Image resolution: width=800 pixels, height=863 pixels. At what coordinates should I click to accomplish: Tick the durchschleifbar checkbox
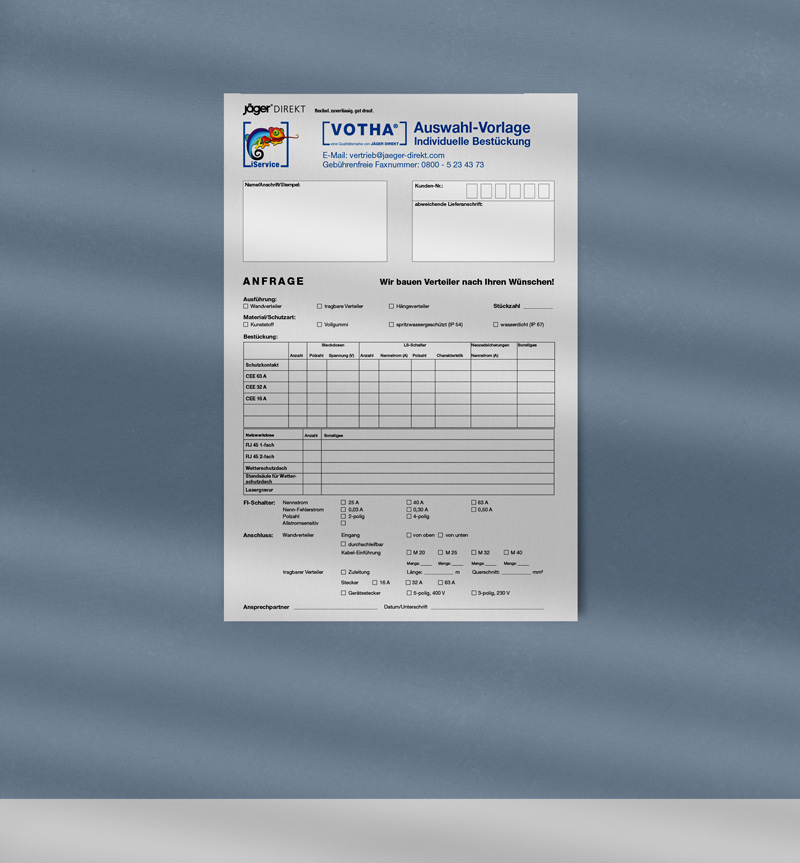pos(343,544)
